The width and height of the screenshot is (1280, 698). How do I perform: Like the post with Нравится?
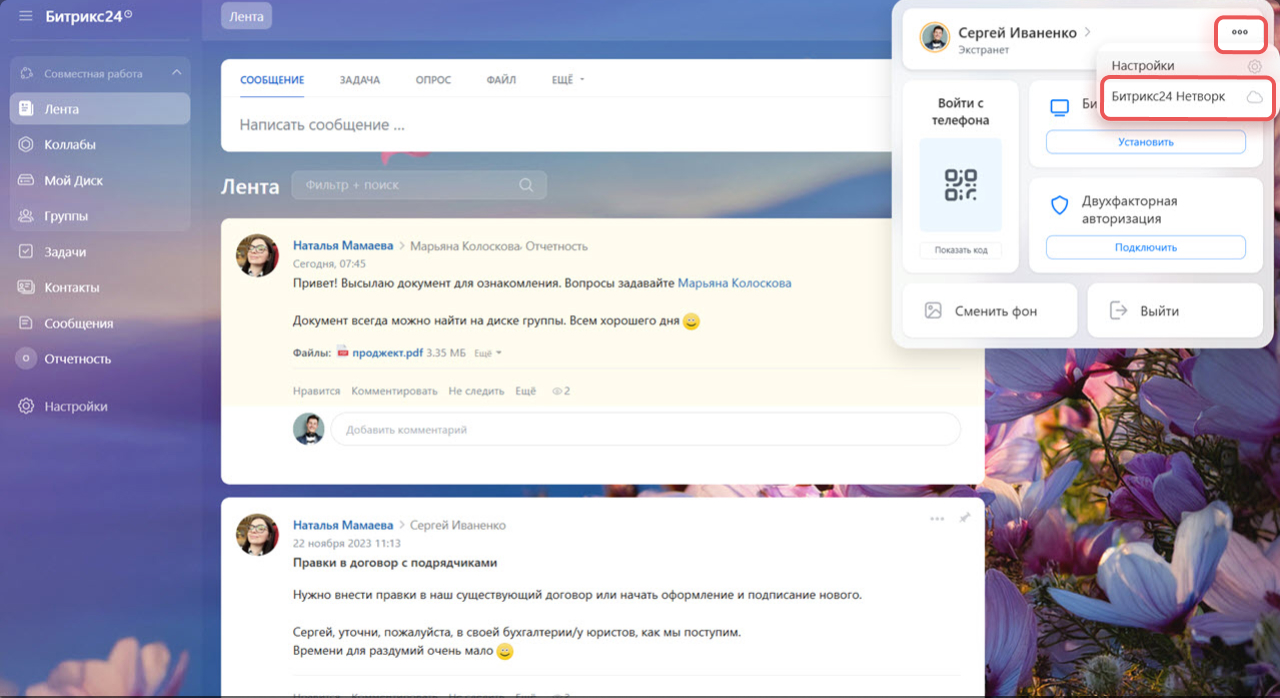(317, 391)
